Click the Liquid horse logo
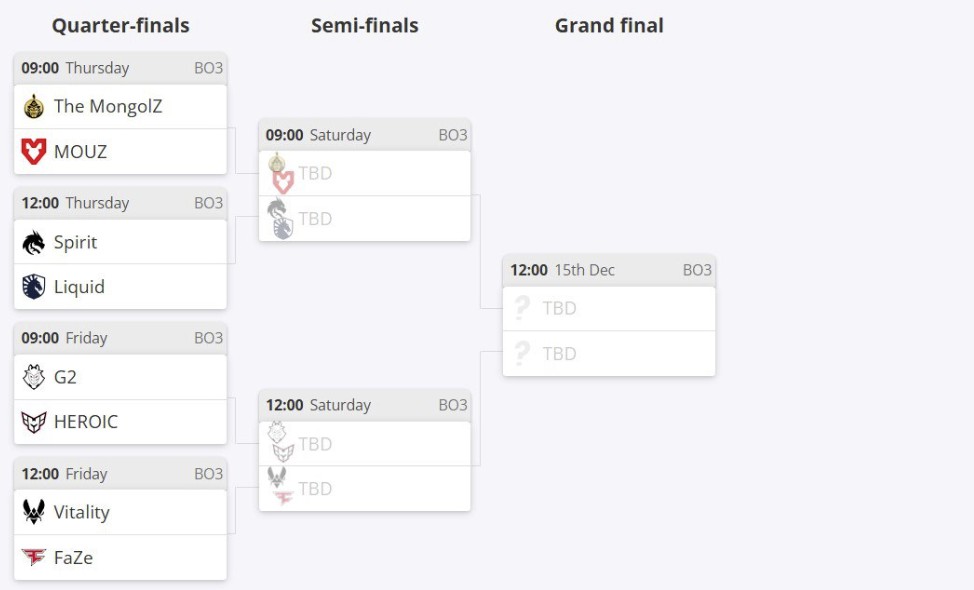 [34, 287]
